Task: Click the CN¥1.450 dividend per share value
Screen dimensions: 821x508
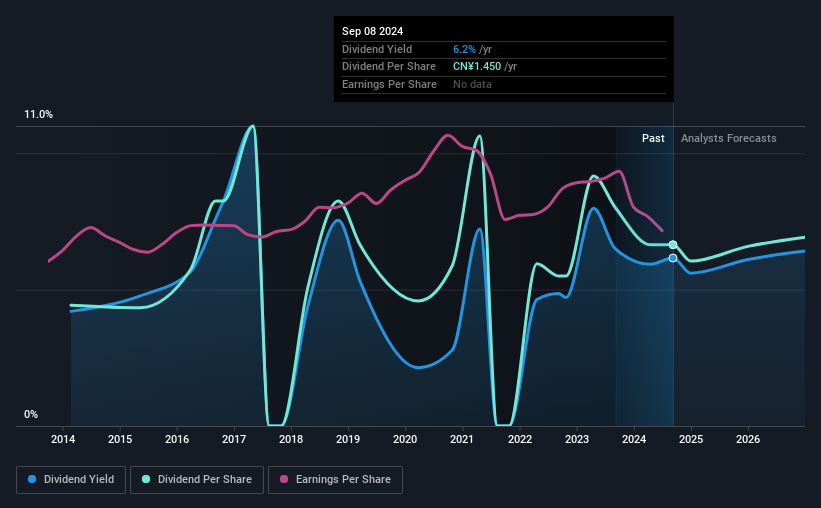Action: tap(477, 67)
